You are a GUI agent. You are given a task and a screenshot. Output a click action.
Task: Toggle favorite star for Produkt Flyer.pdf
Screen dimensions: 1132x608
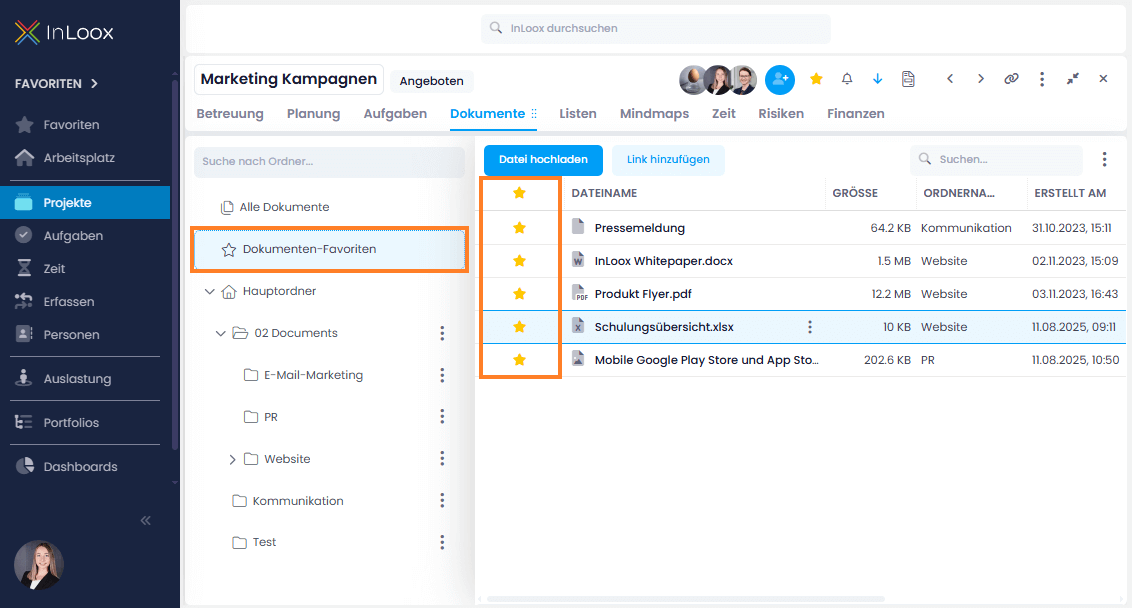pos(519,293)
